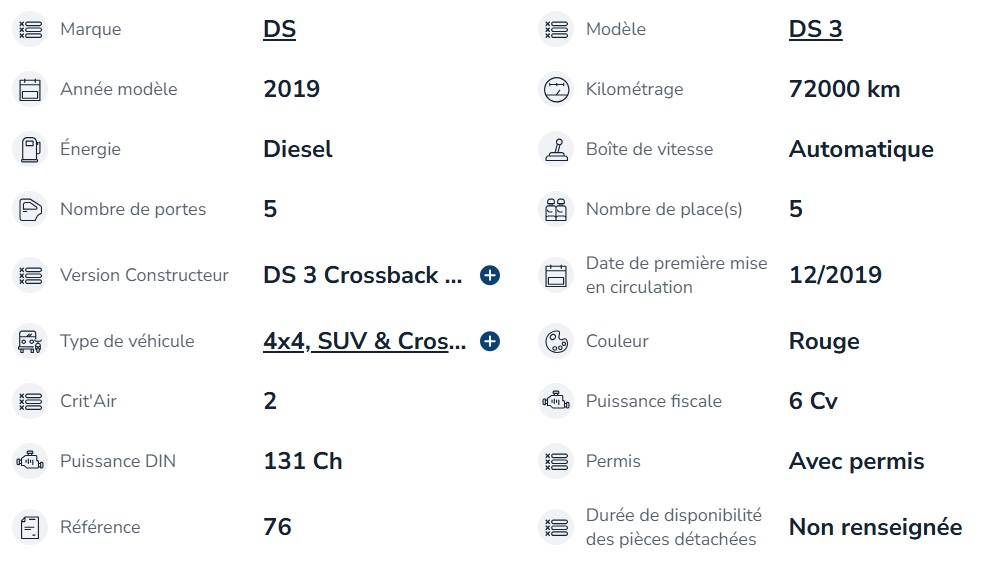Screen dimensions: 983x582
Task: Click the color palette icon beside Couleur
Action: pos(555,341)
